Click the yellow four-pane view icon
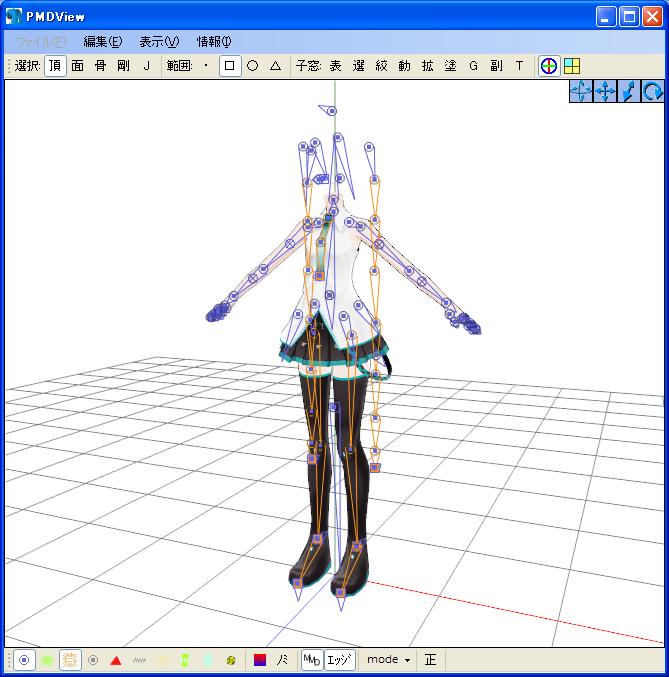This screenshot has height=677, width=669. click(572, 66)
